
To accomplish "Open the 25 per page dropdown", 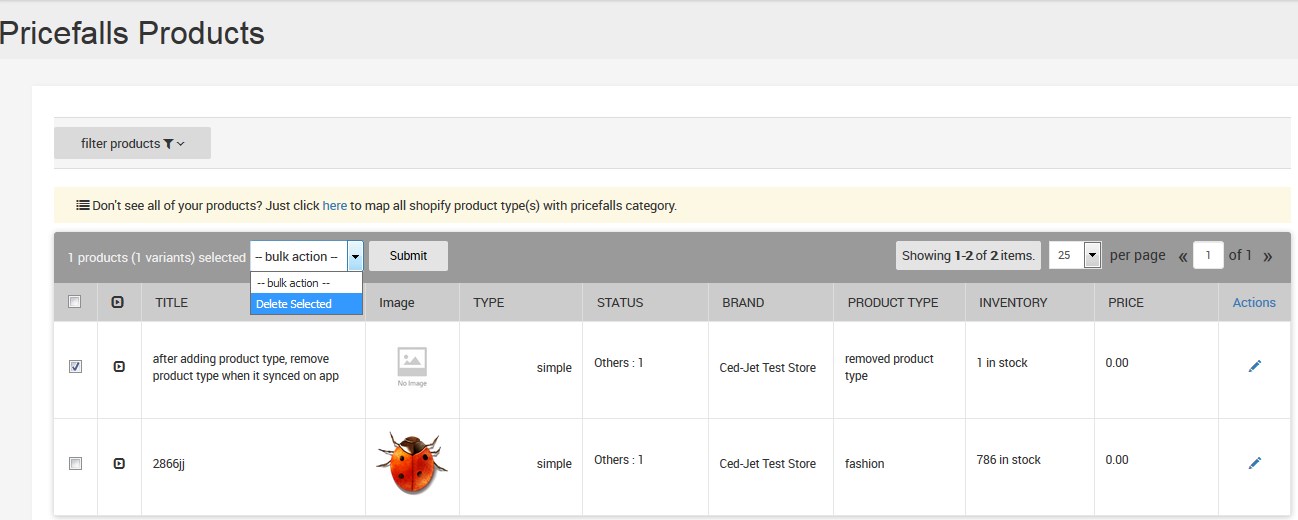I will (1075, 256).
